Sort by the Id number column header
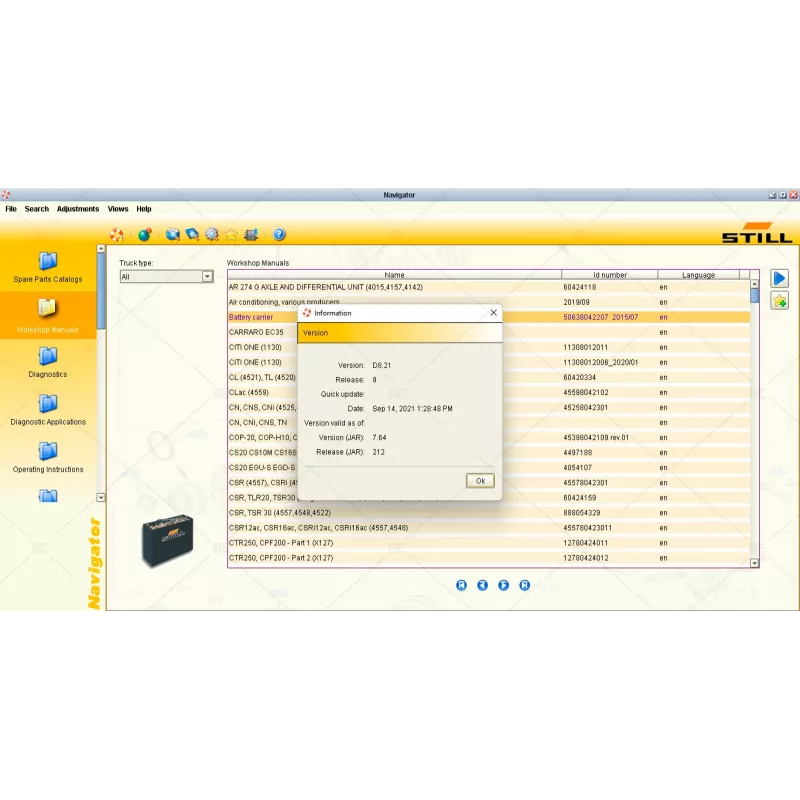The height and width of the screenshot is (800, 800). [609, 275]
